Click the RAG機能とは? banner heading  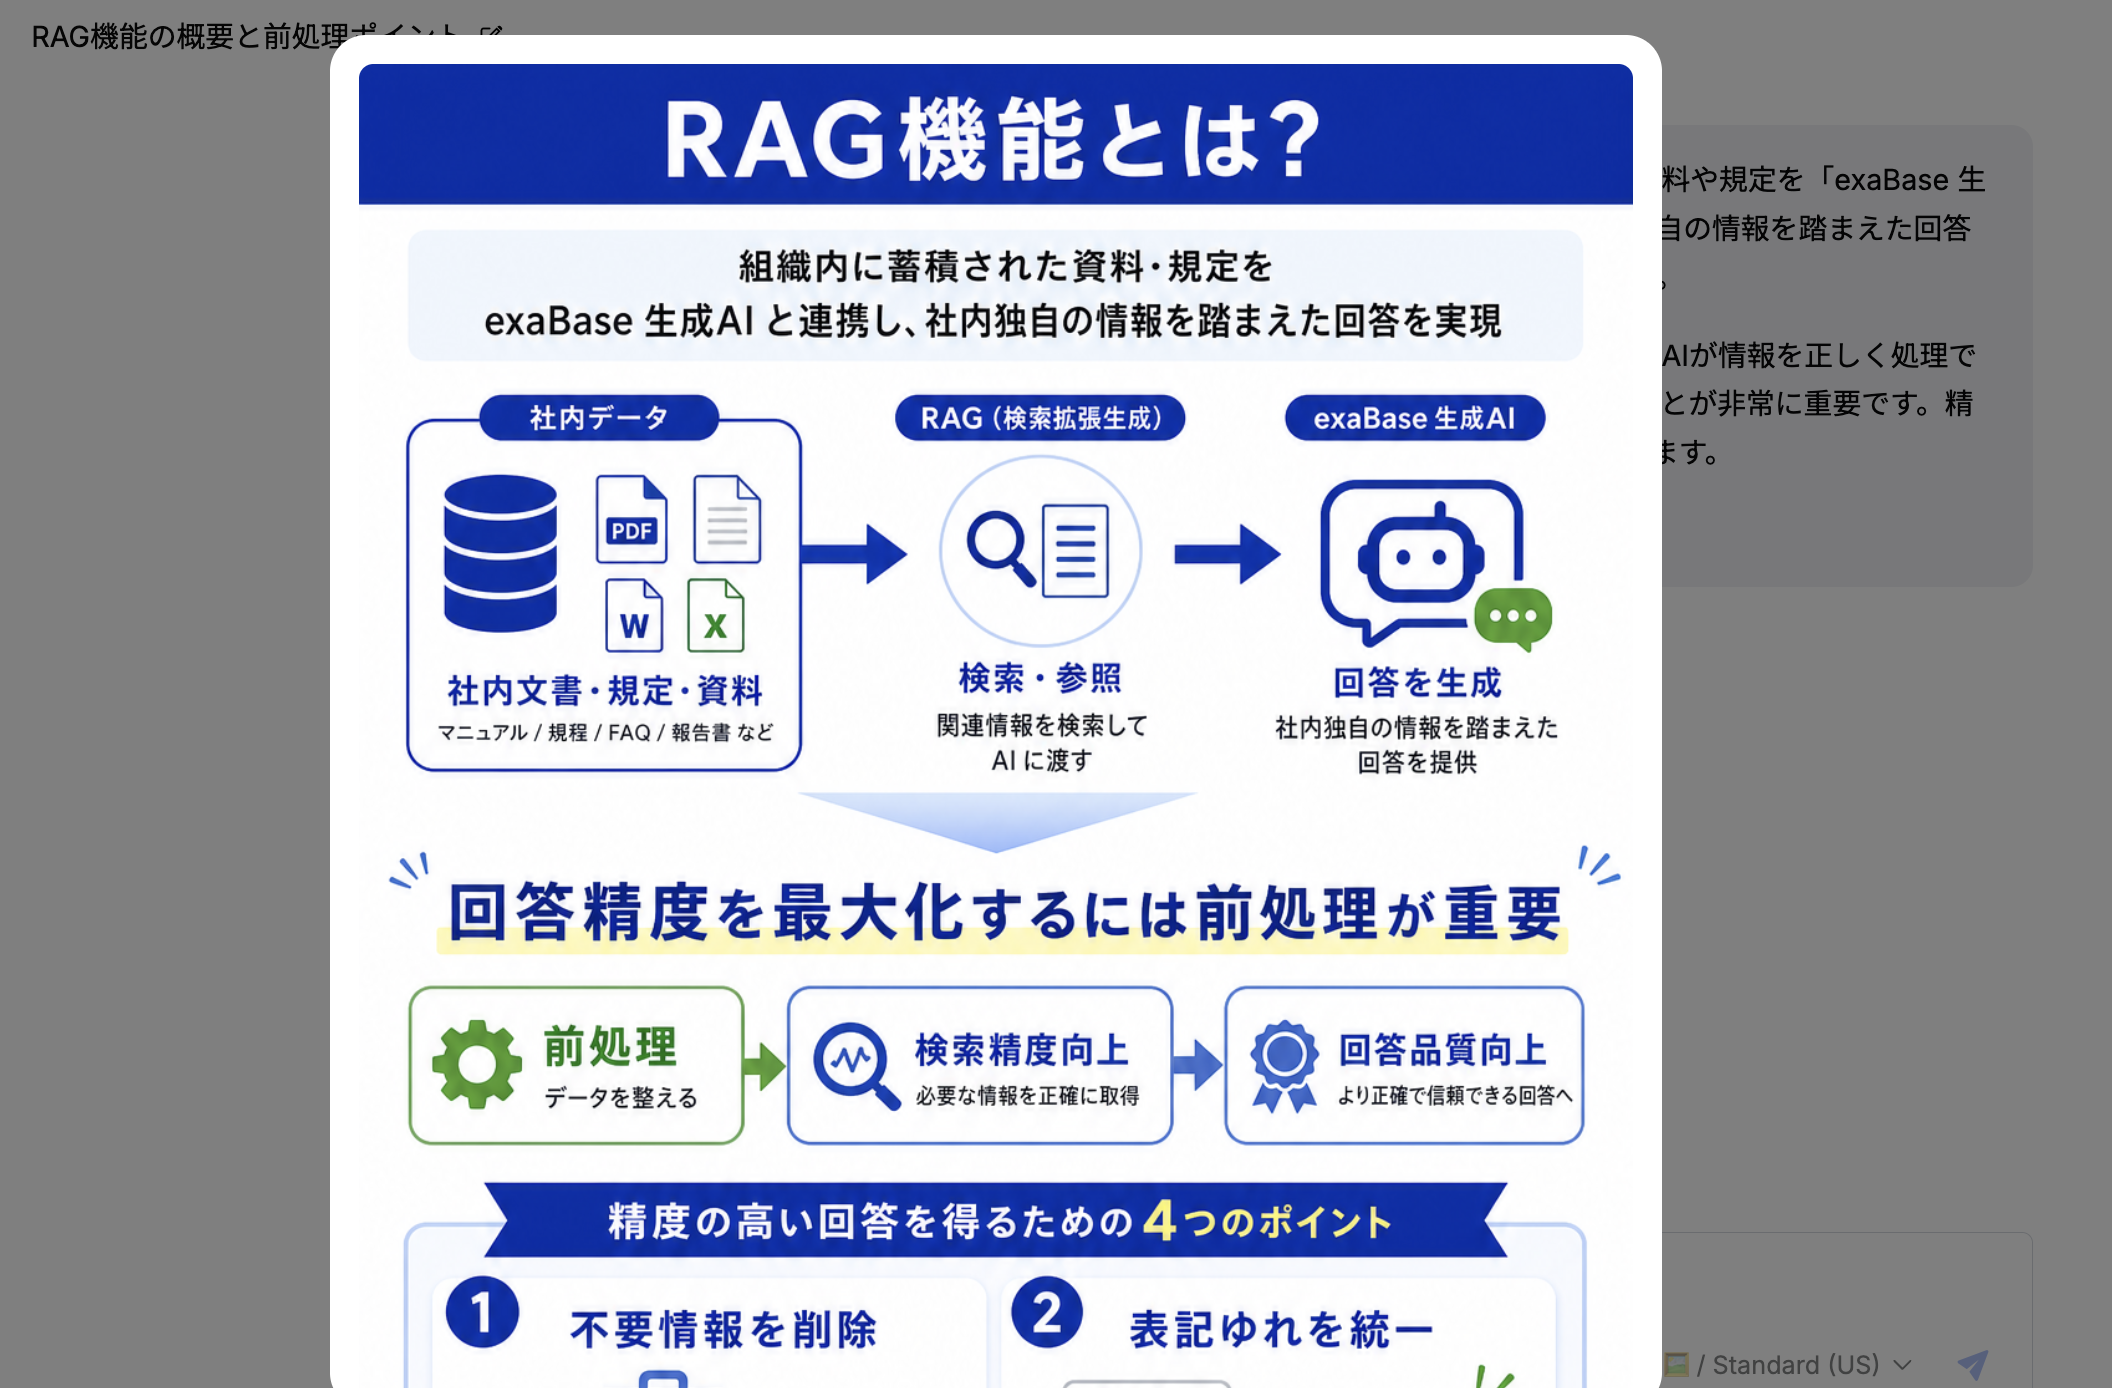tap(995, 140)
